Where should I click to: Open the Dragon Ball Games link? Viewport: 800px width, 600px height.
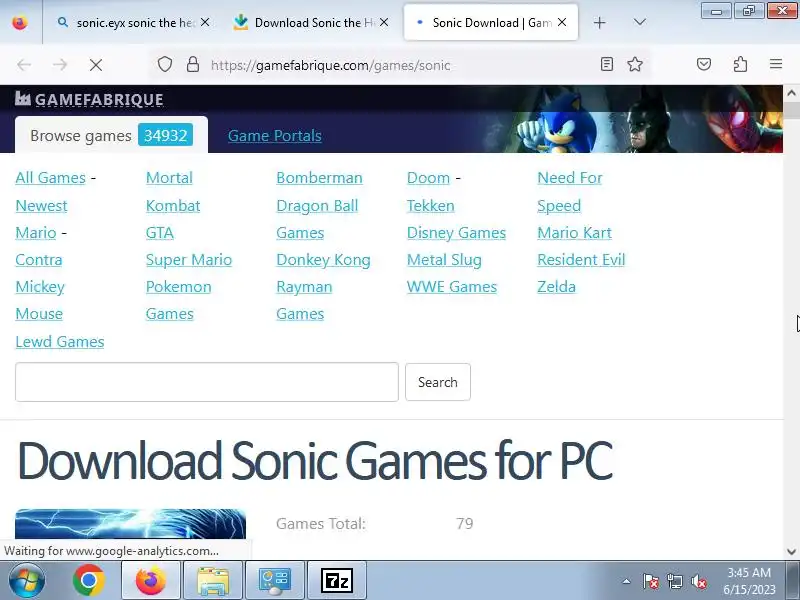click(x=317, y=219)
